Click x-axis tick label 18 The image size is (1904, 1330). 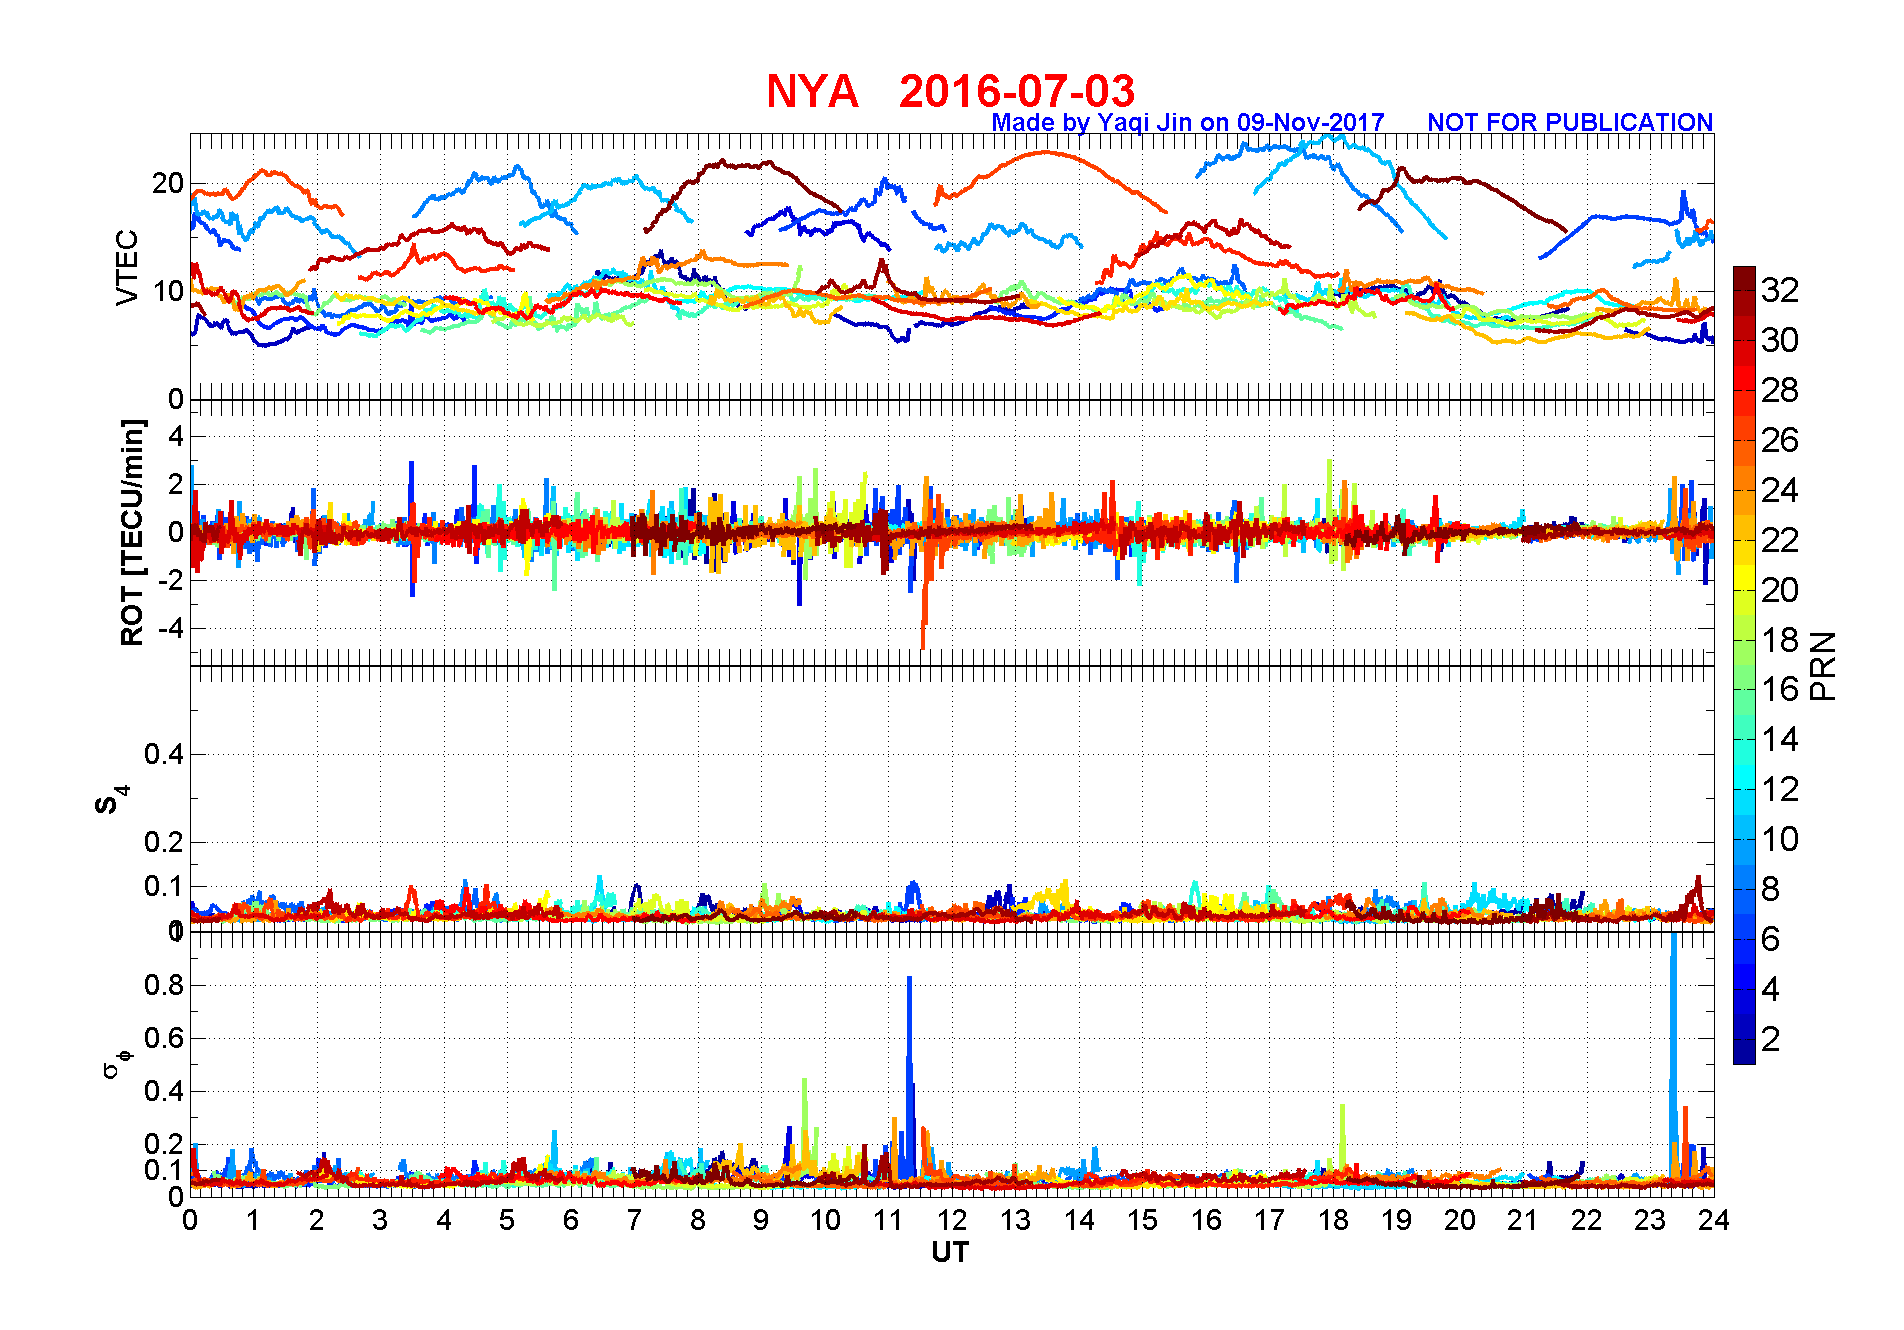(x=1332, y=1220)
